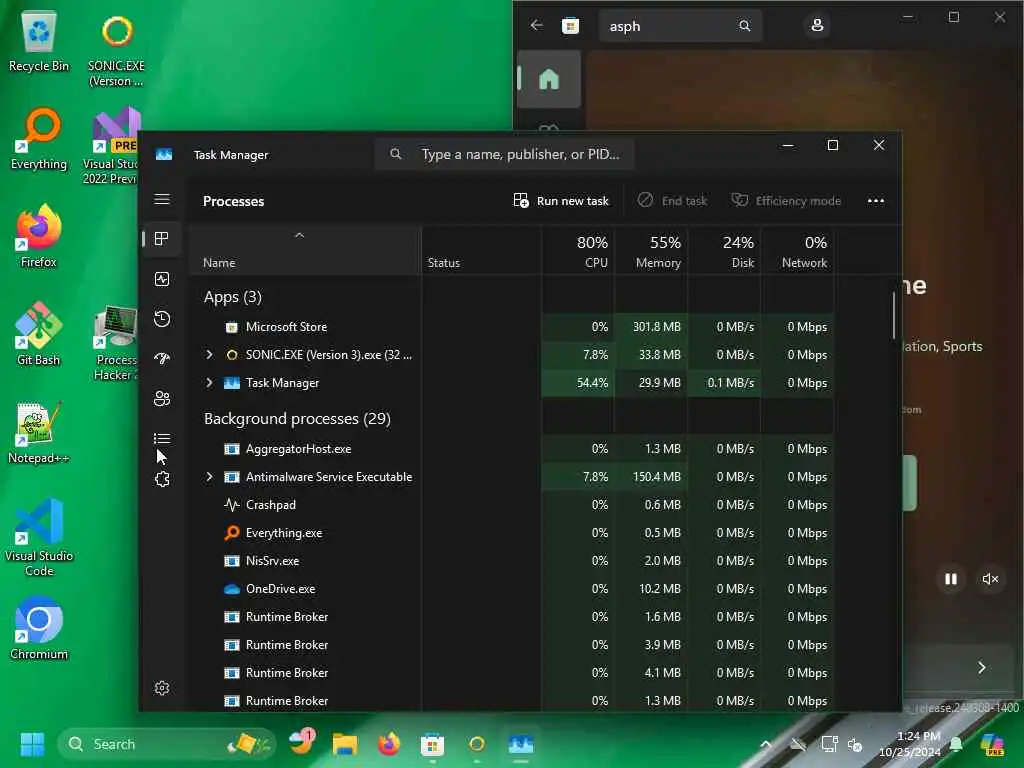Open the SONIC.EXE desktop icon
The width and height of the screenshot is (1024, 768).
[116, 50]
